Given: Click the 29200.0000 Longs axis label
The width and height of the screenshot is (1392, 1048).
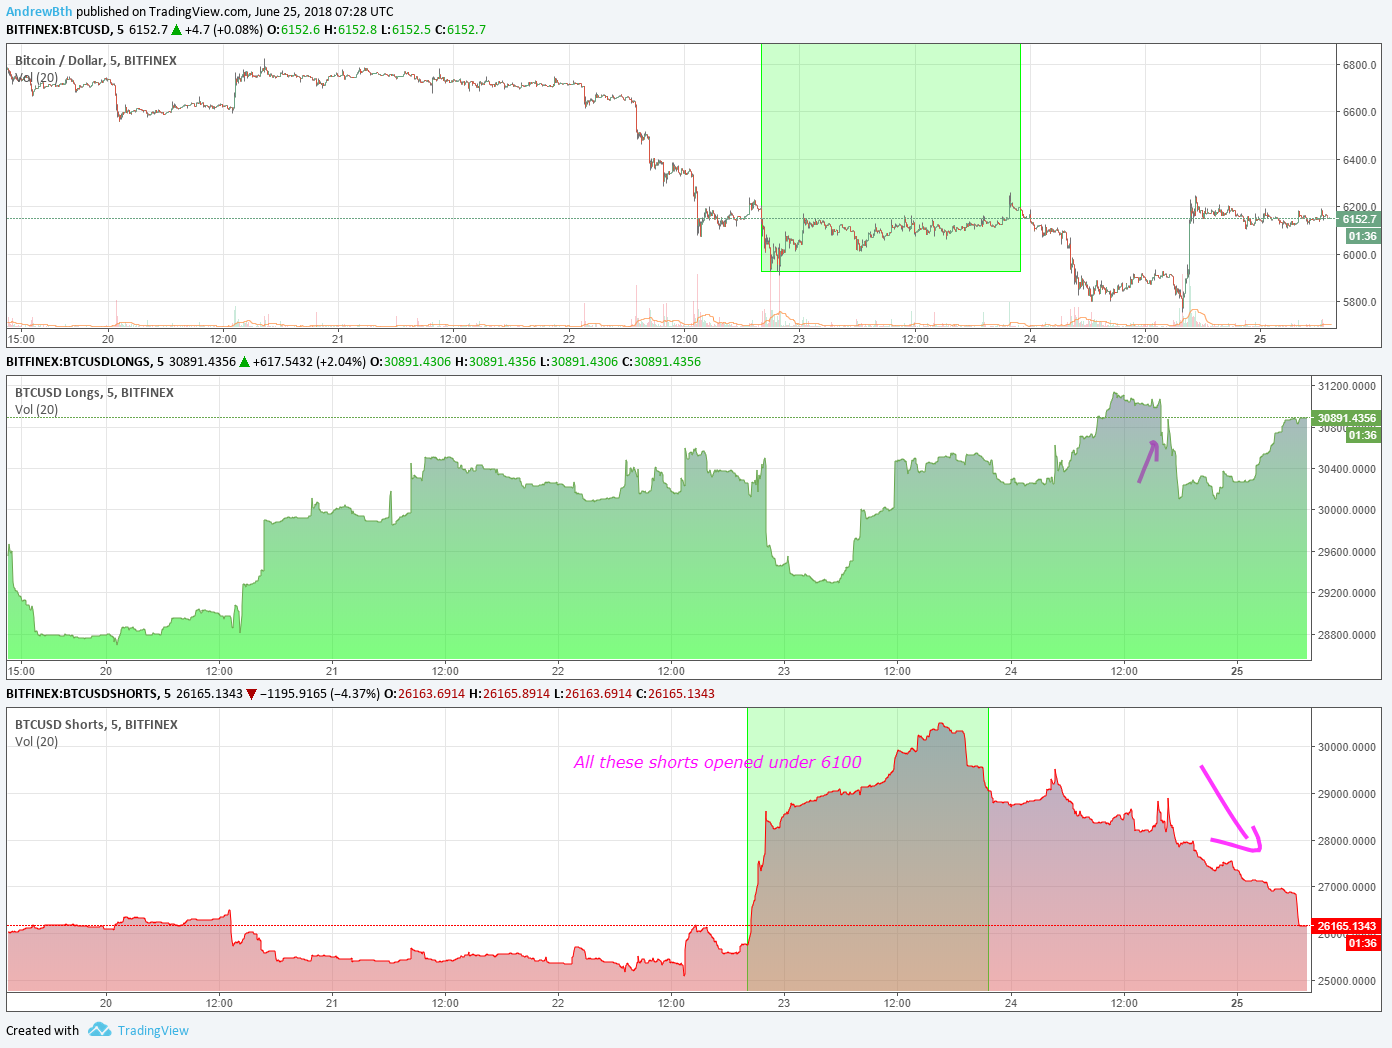Looking at the screenshot, I should [x=1347, y=593].
